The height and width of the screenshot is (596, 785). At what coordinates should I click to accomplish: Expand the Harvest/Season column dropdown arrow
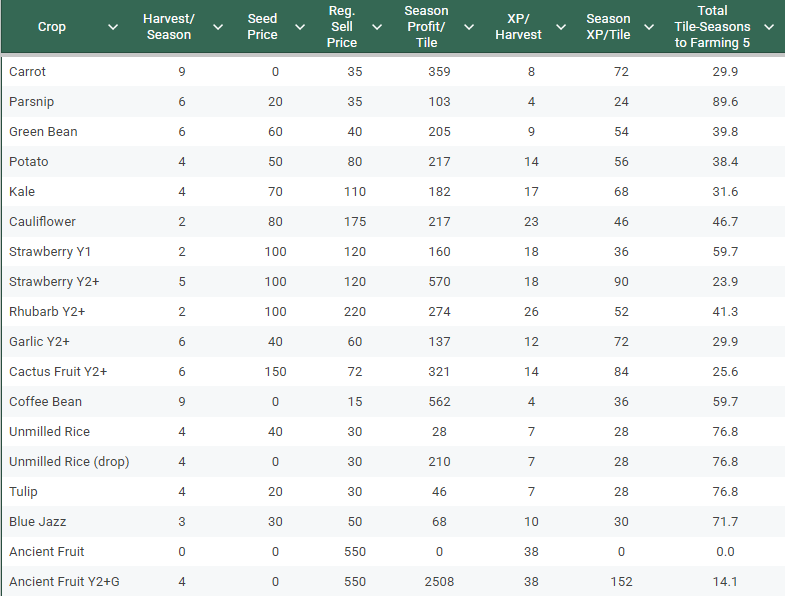coord(218,27)
